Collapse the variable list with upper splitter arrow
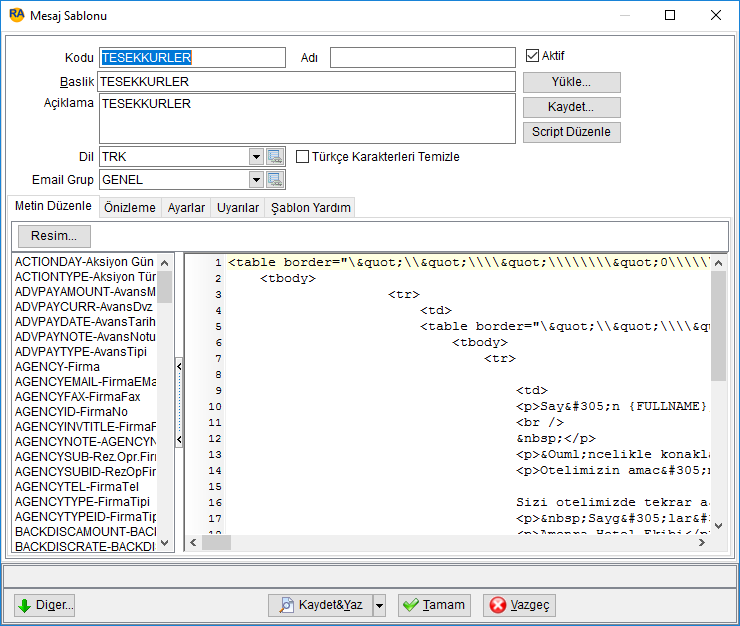740x626 pixels. coord(179,366)
